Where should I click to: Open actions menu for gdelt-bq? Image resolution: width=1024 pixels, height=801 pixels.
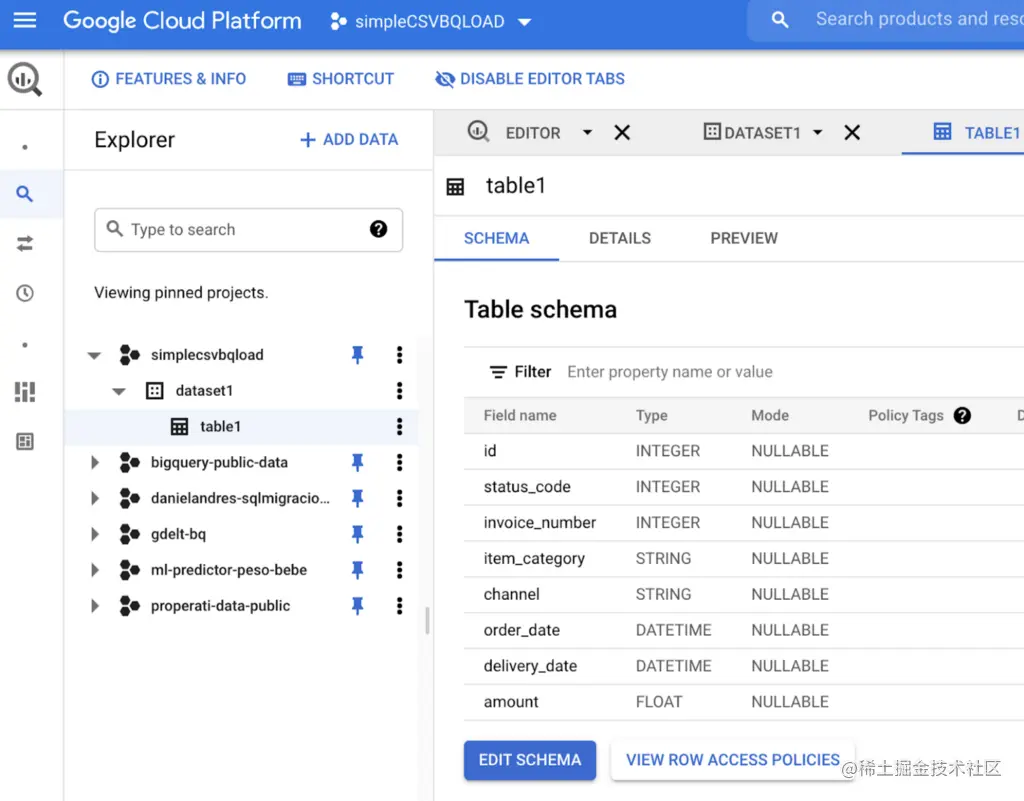399,534
